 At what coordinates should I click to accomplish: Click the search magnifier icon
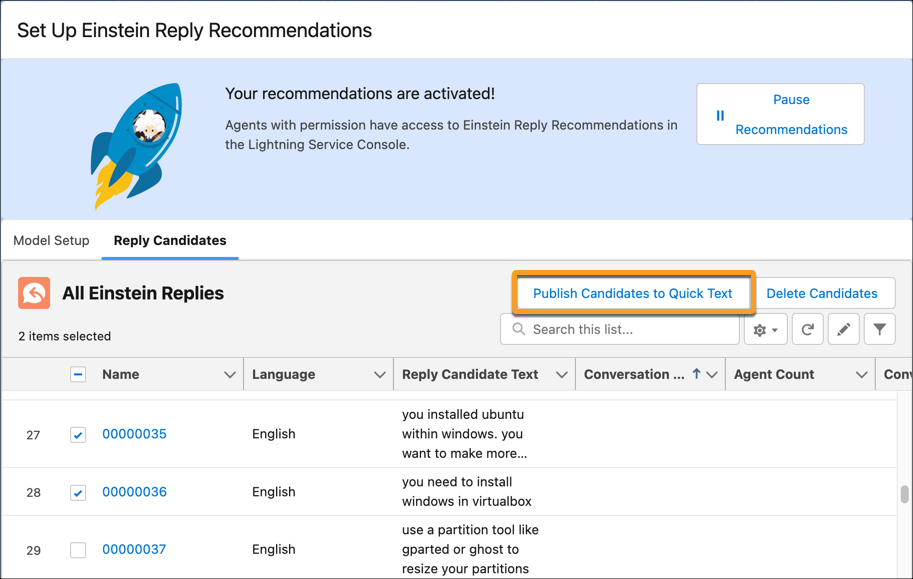tap(518, 329)
